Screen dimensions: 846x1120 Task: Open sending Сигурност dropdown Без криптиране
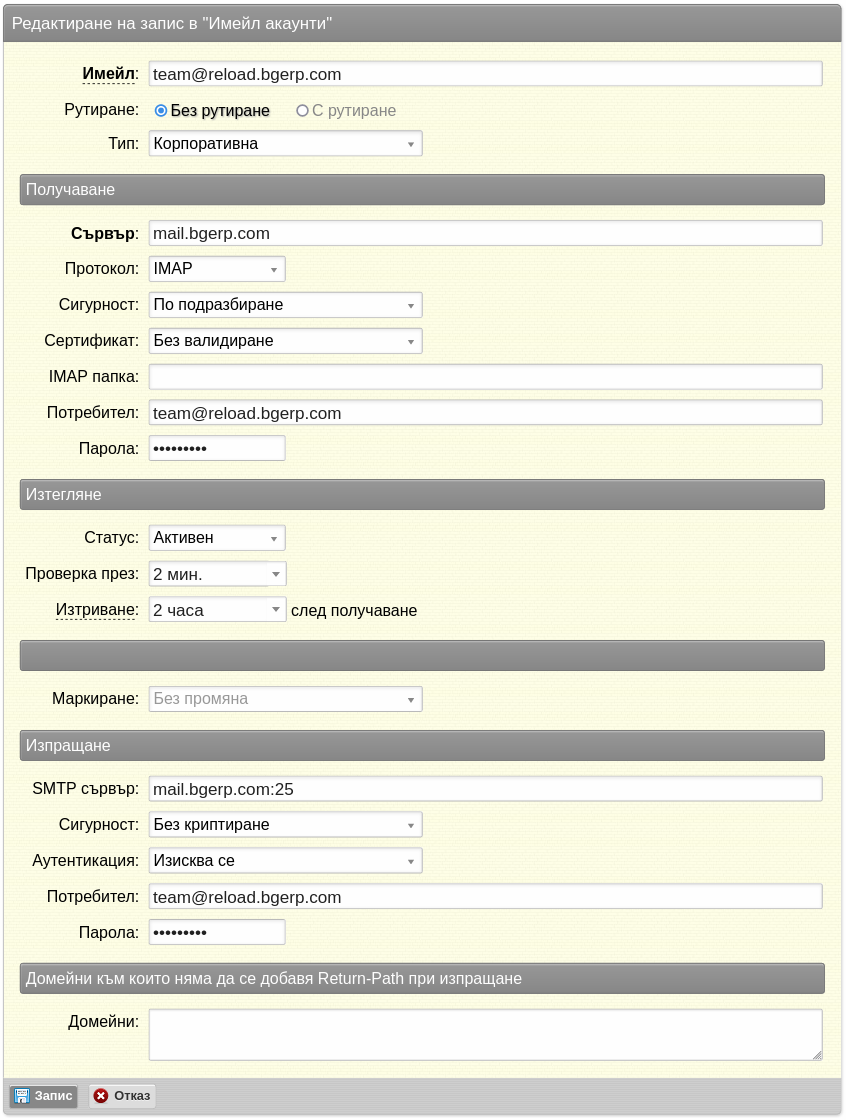tap(286, 825)
